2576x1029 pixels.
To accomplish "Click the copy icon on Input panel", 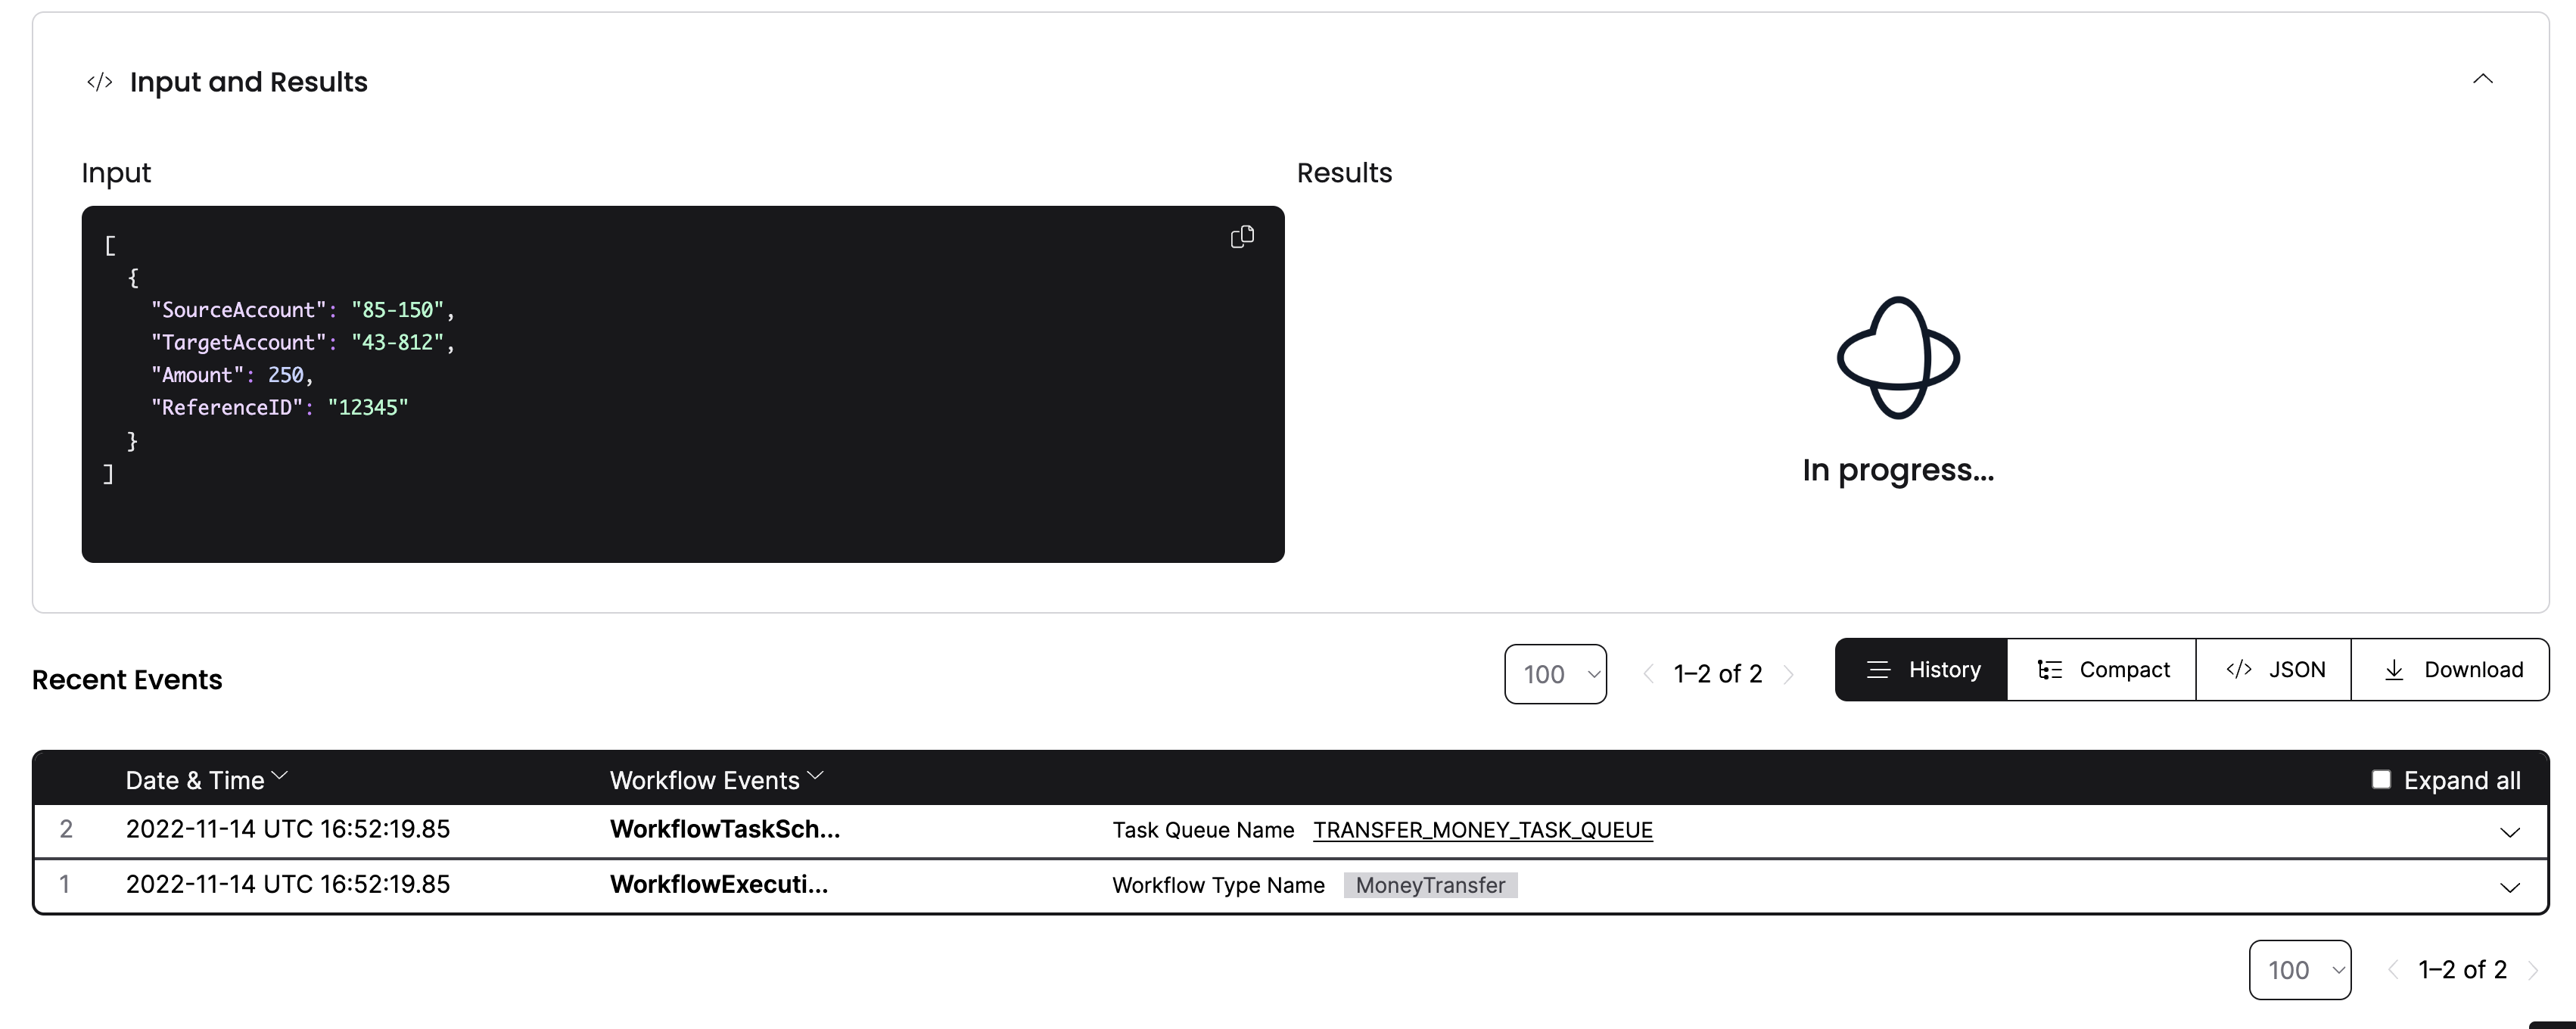I will tap(1242, 237).
